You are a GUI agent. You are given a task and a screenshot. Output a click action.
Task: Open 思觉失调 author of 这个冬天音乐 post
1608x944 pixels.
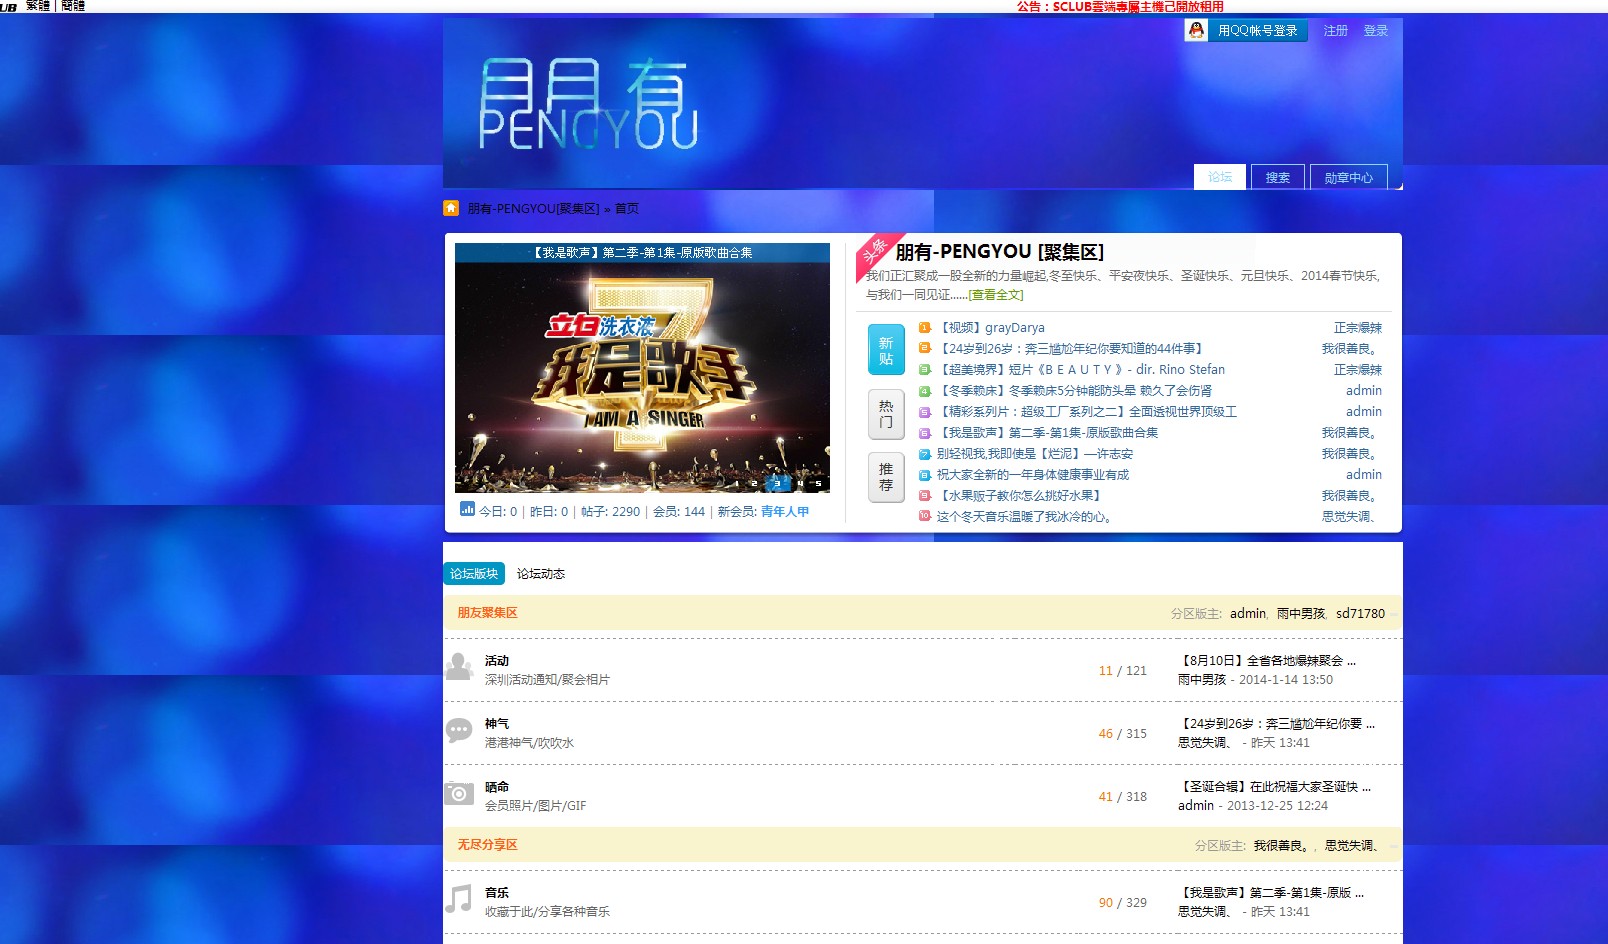click(x=1349, y=516)
